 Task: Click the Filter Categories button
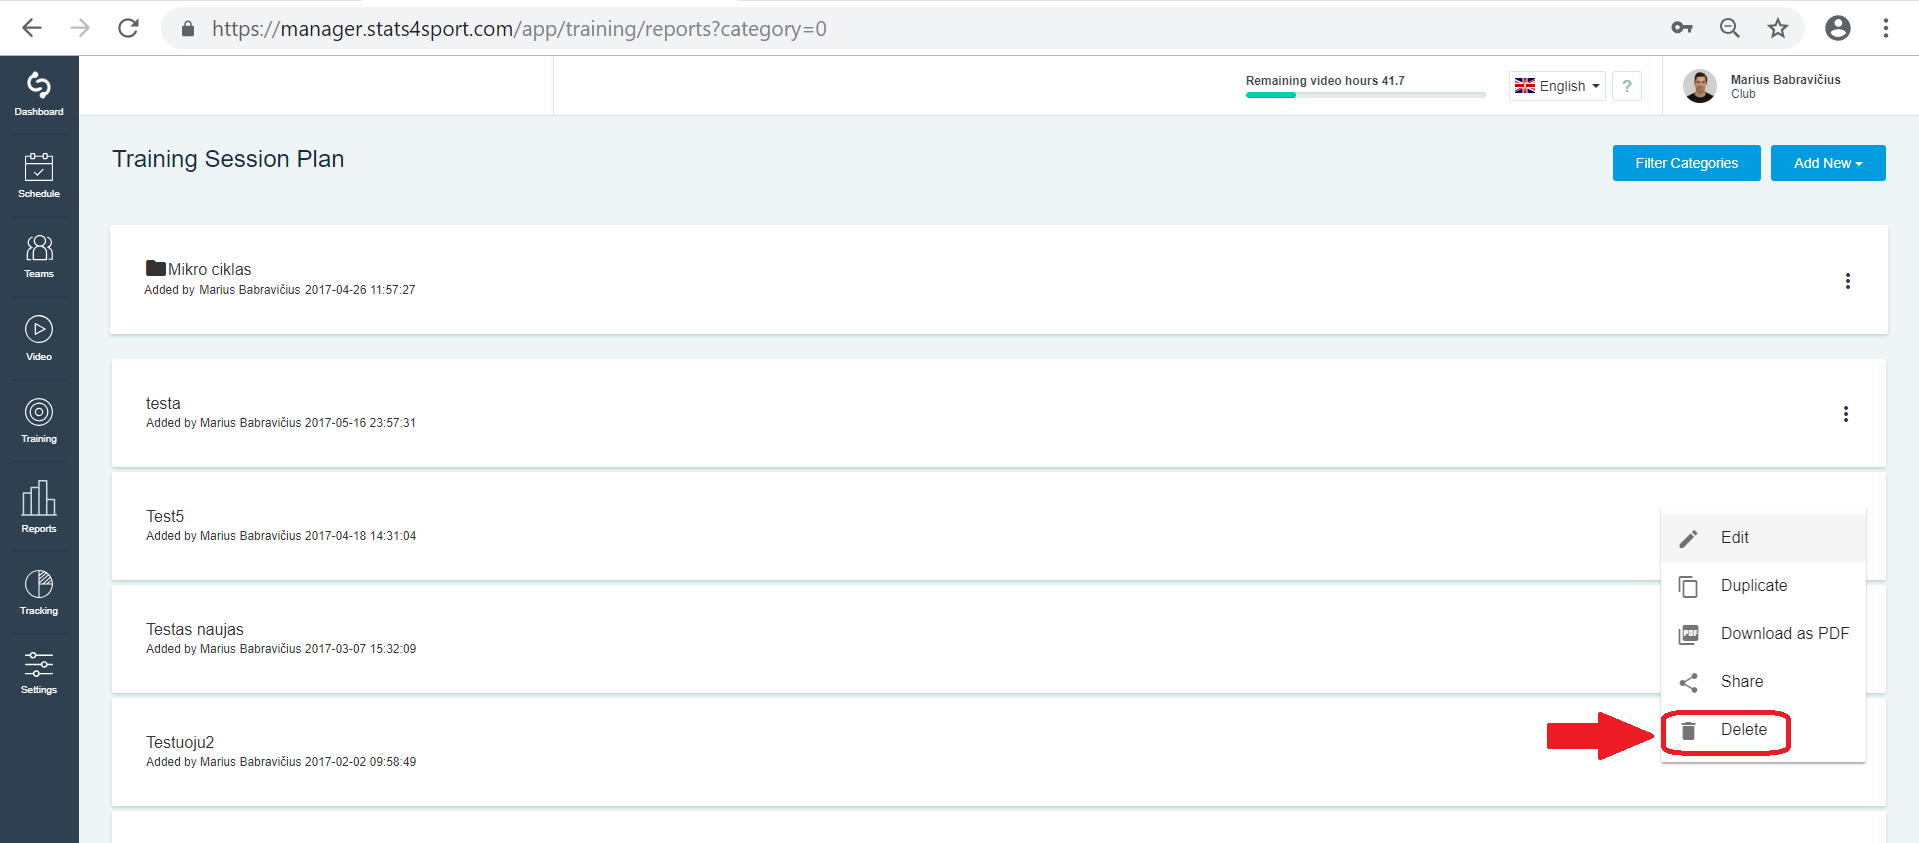(1686, 163)
